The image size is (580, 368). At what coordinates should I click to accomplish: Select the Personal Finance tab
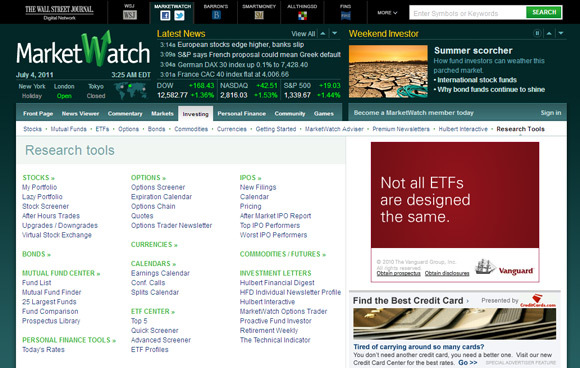click(242, 114)
